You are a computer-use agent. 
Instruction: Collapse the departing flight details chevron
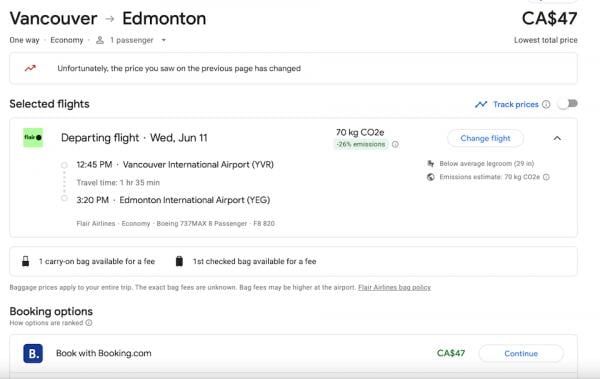coord(557,138)
